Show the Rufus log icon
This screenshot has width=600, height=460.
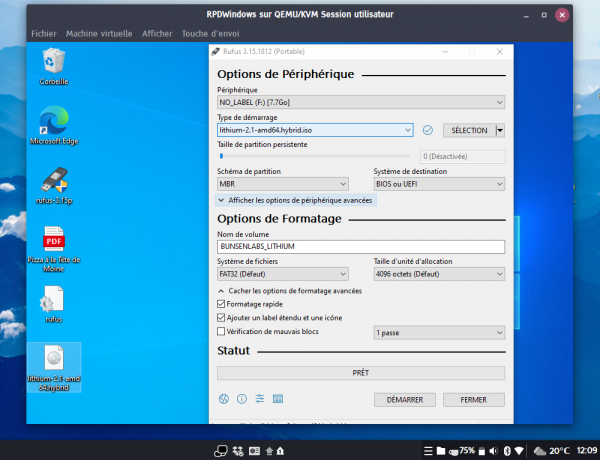(x=277, y=399)
